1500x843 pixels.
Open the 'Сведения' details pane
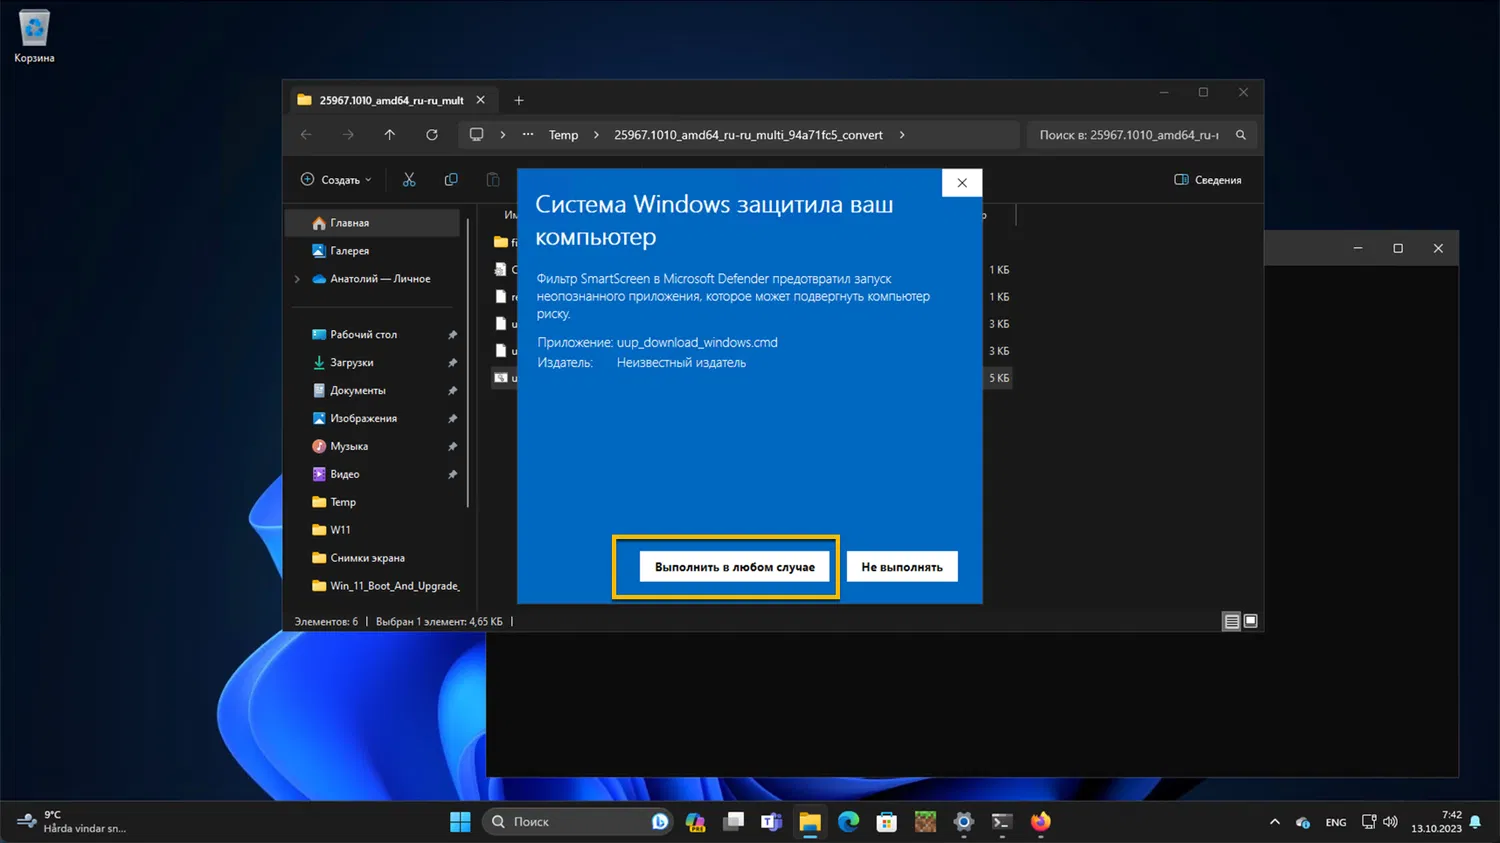1208,180
